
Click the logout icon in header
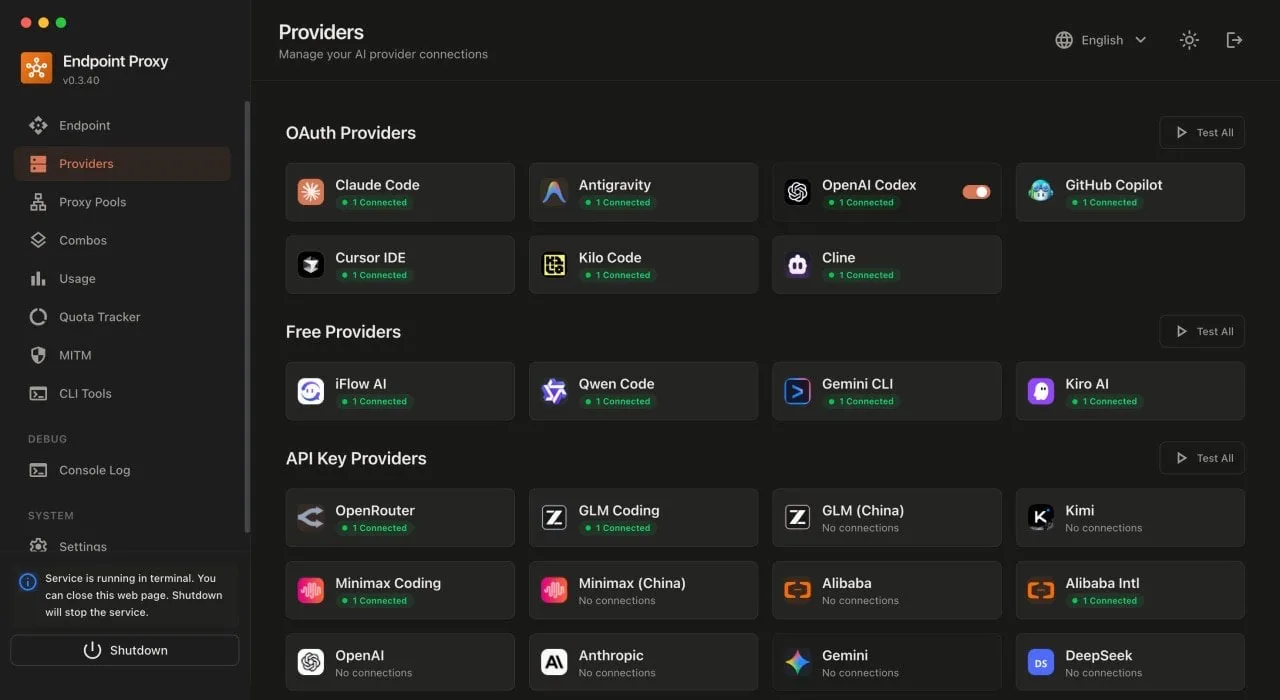pyautogui.click(x=1234, y=40)
